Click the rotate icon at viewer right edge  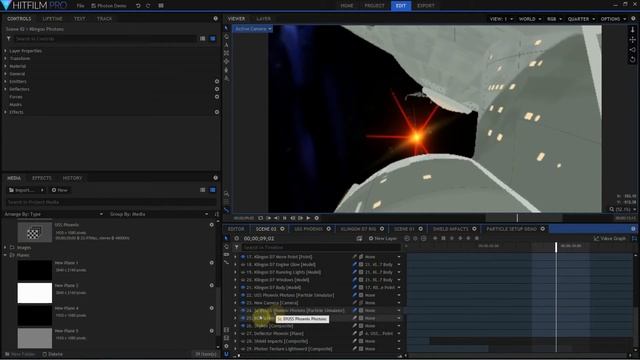632,59
